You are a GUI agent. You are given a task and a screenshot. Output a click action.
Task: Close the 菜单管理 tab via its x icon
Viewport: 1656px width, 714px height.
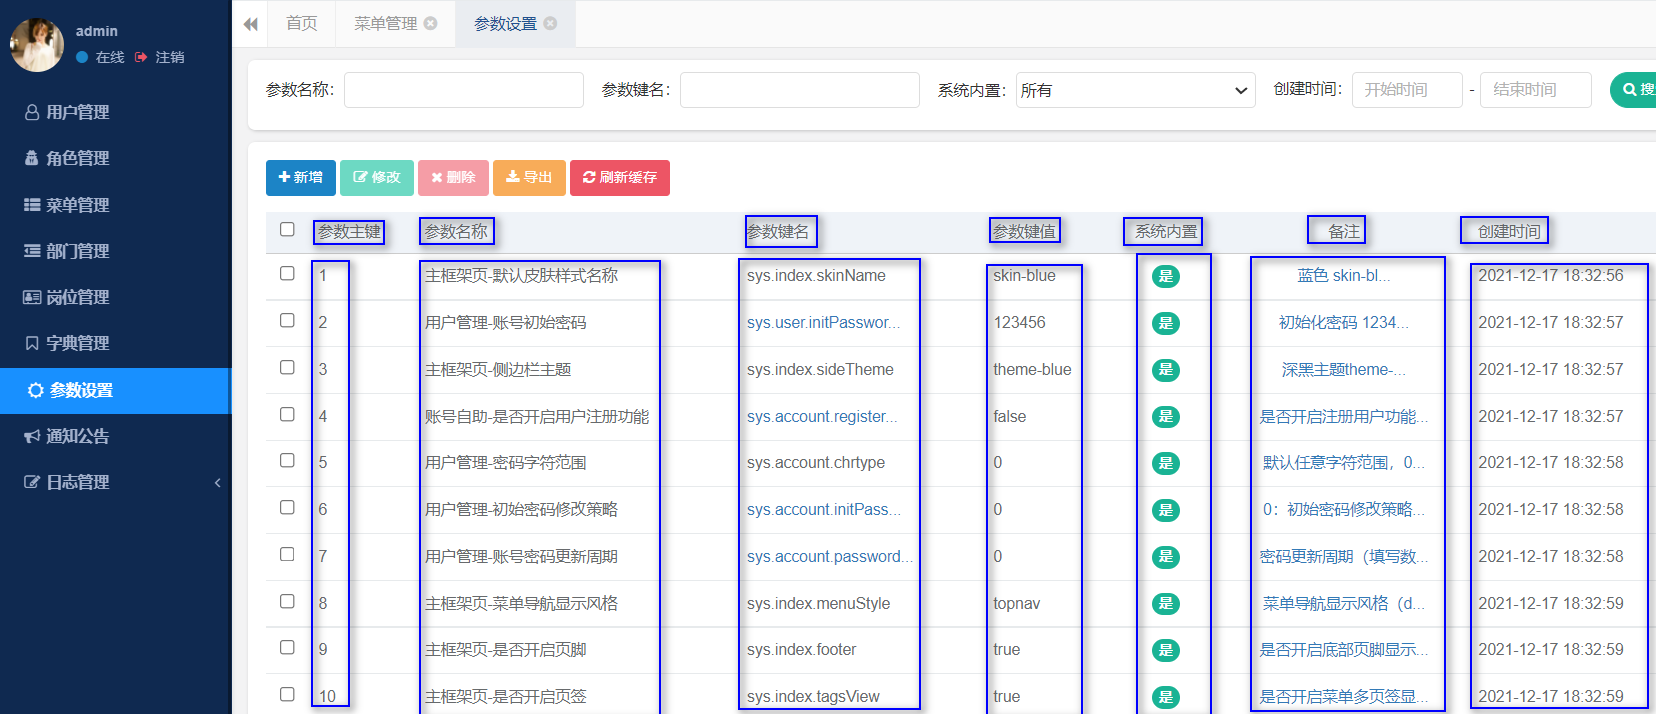tap(431, 23)
